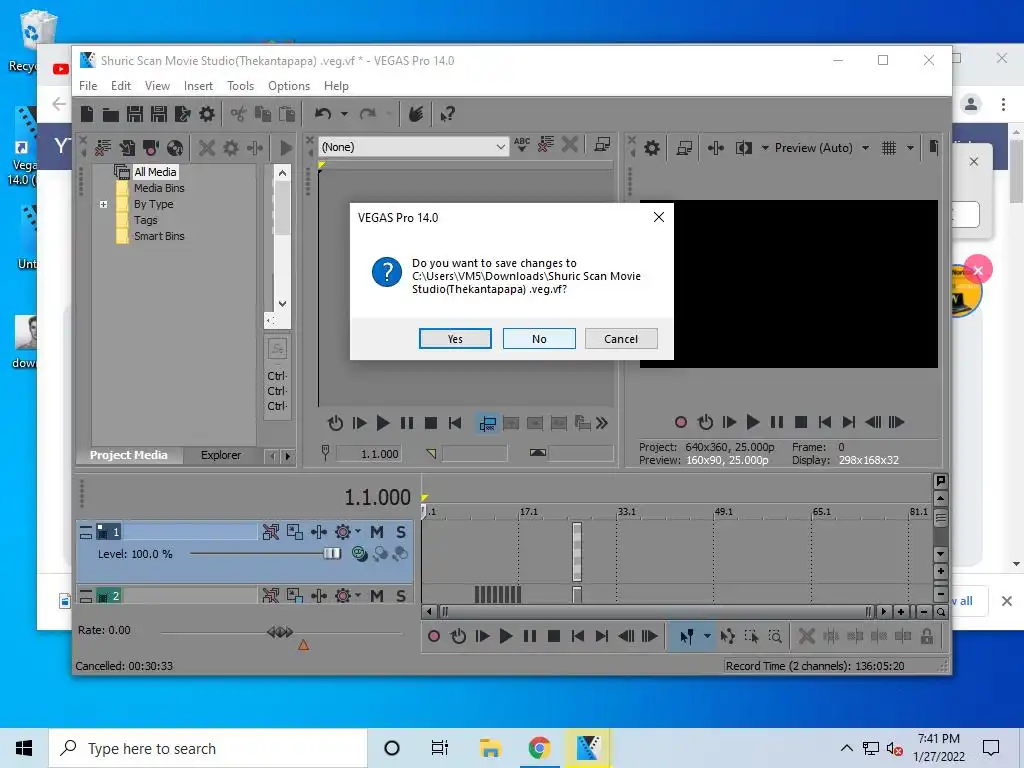Click main timeline Play button
The width and height of the screenshot is (1024, 768).
tap(505, 636)
